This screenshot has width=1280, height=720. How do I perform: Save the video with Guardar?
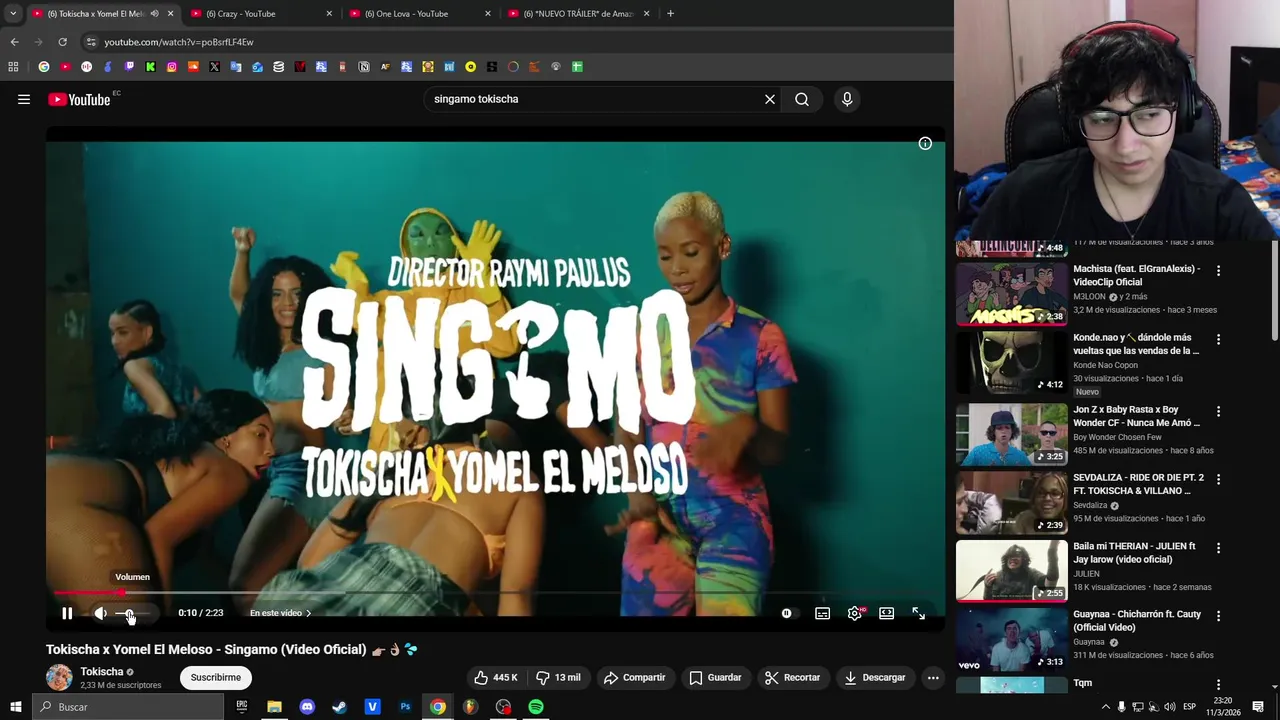coord(715,677)
